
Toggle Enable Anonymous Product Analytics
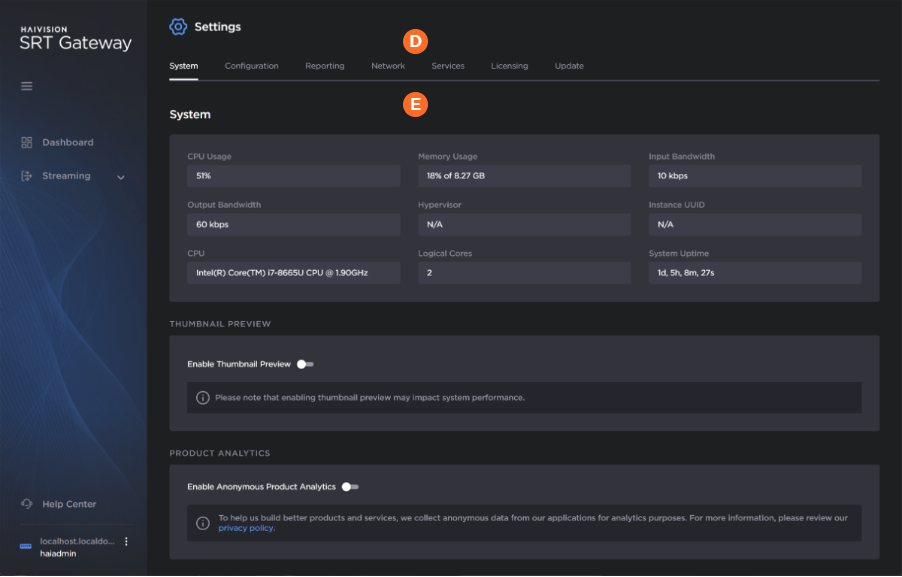[349, 487]
